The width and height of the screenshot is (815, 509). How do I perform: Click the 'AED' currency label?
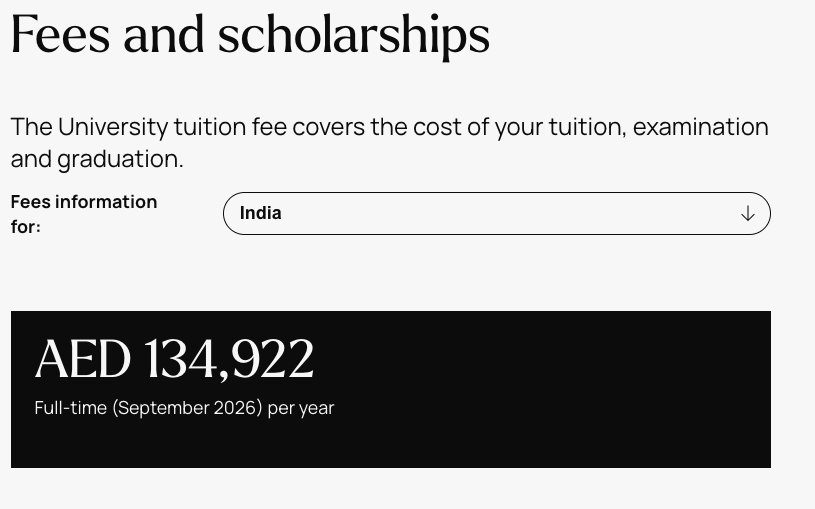(x=82, y=360)
